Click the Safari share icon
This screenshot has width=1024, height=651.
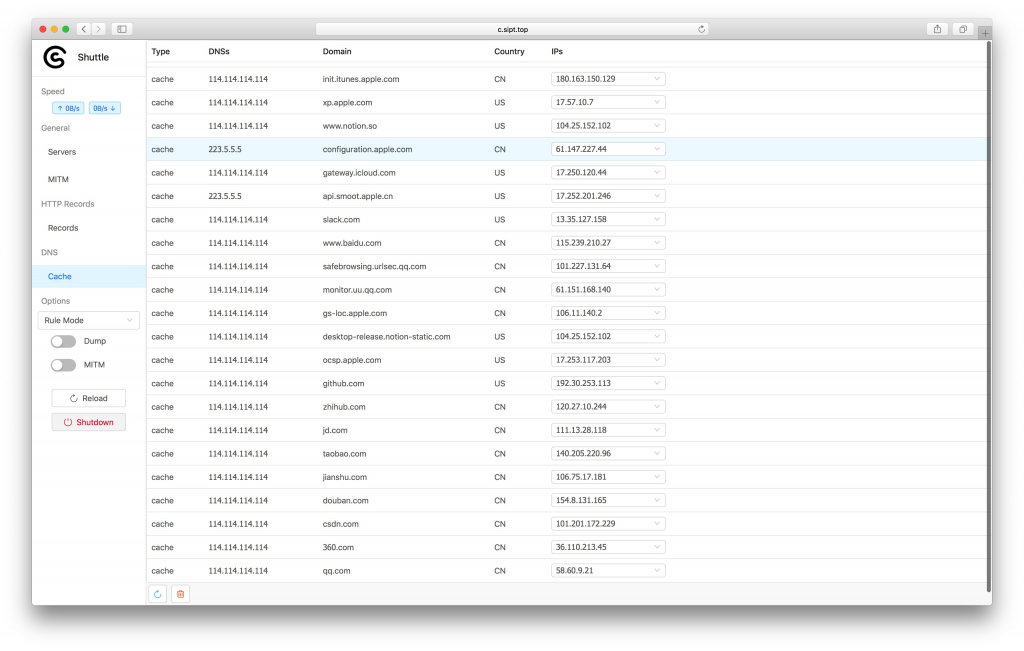[937, 29]
